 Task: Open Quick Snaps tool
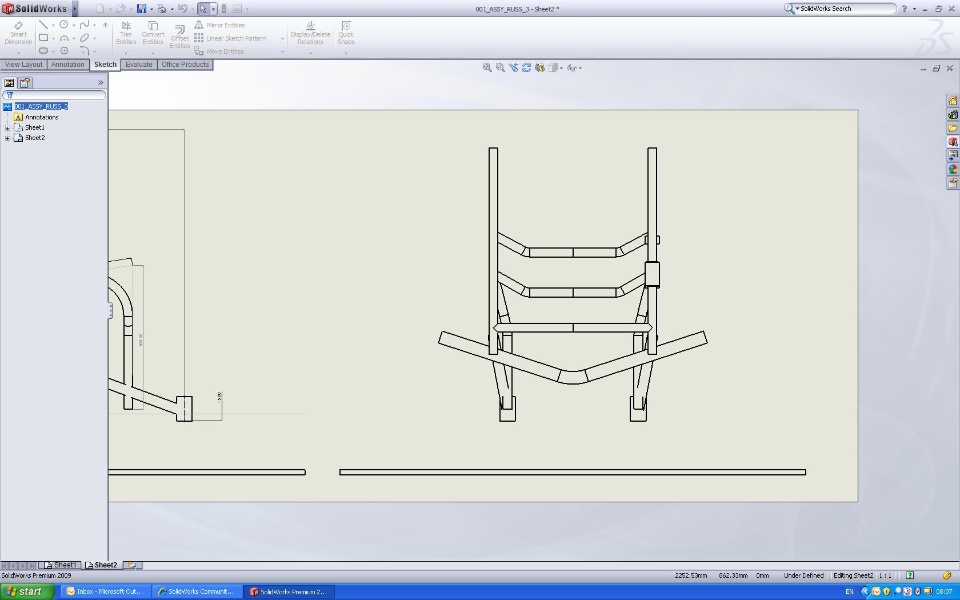(x=346, y=33)
